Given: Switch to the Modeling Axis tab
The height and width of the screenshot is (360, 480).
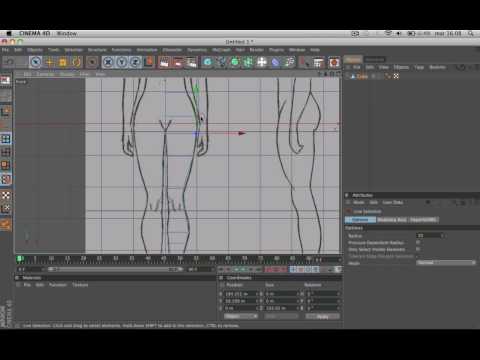Looking at the screenshot, I should coord(392,220).
